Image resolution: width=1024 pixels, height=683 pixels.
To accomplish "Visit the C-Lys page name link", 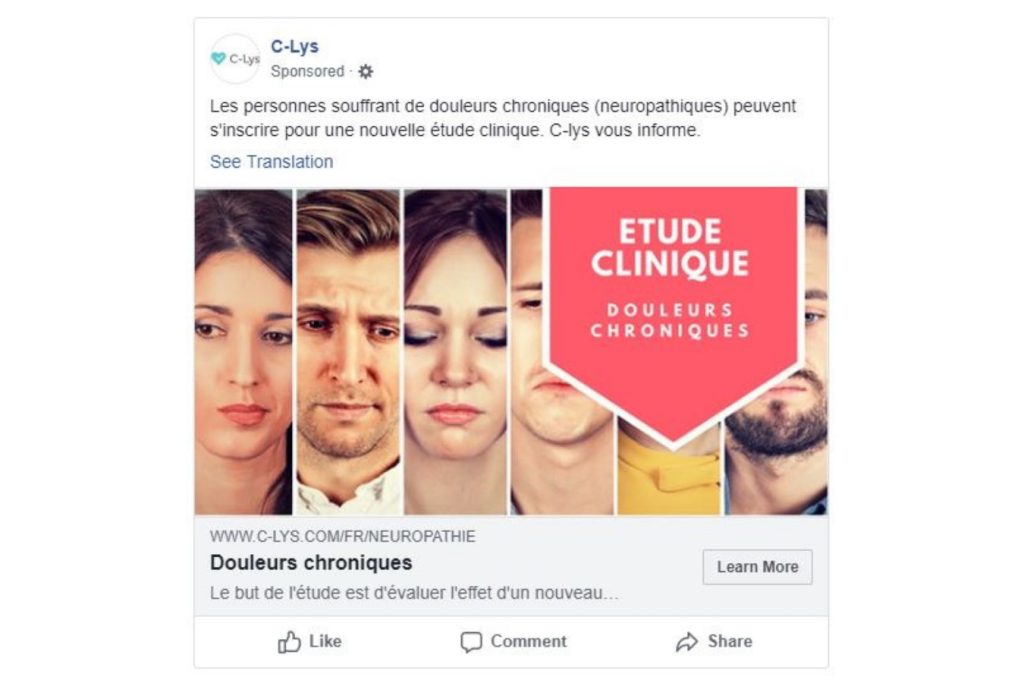I will [295, 46].
